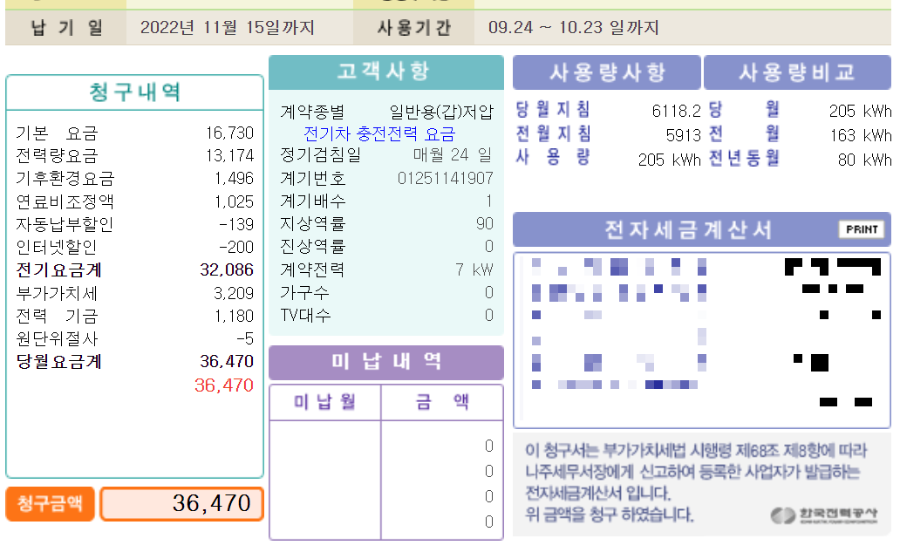This screenshot has width=900, height=545.
Task: Click the red 36,470 amount
Action: click(224, 385)
